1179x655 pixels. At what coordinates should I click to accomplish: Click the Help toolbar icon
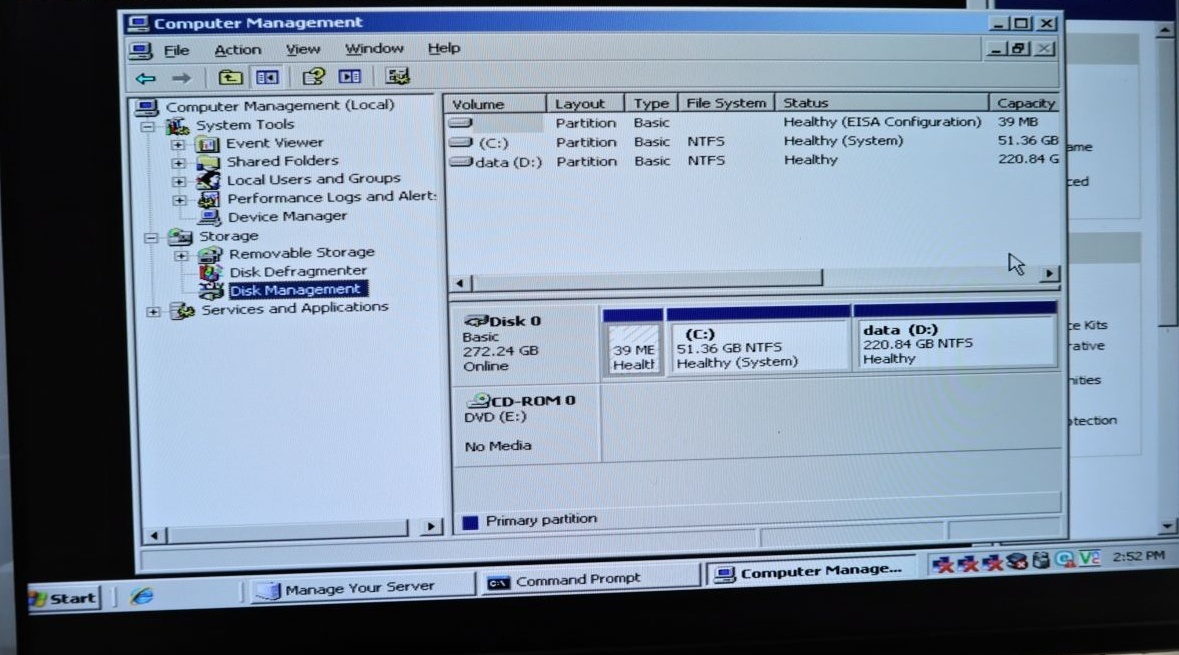point(314,76)
